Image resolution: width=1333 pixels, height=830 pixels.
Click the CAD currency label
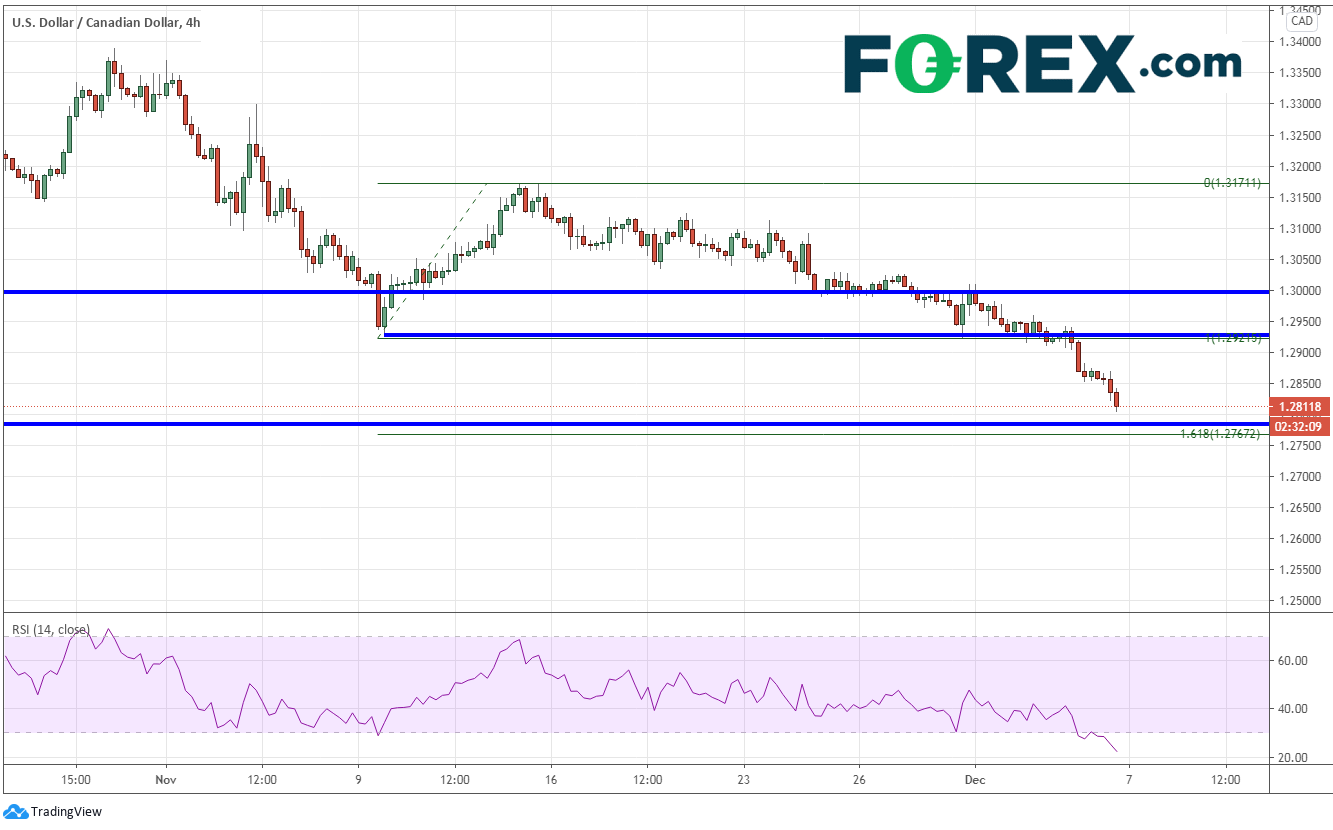pyautogui.click(x=1301, y=21)
